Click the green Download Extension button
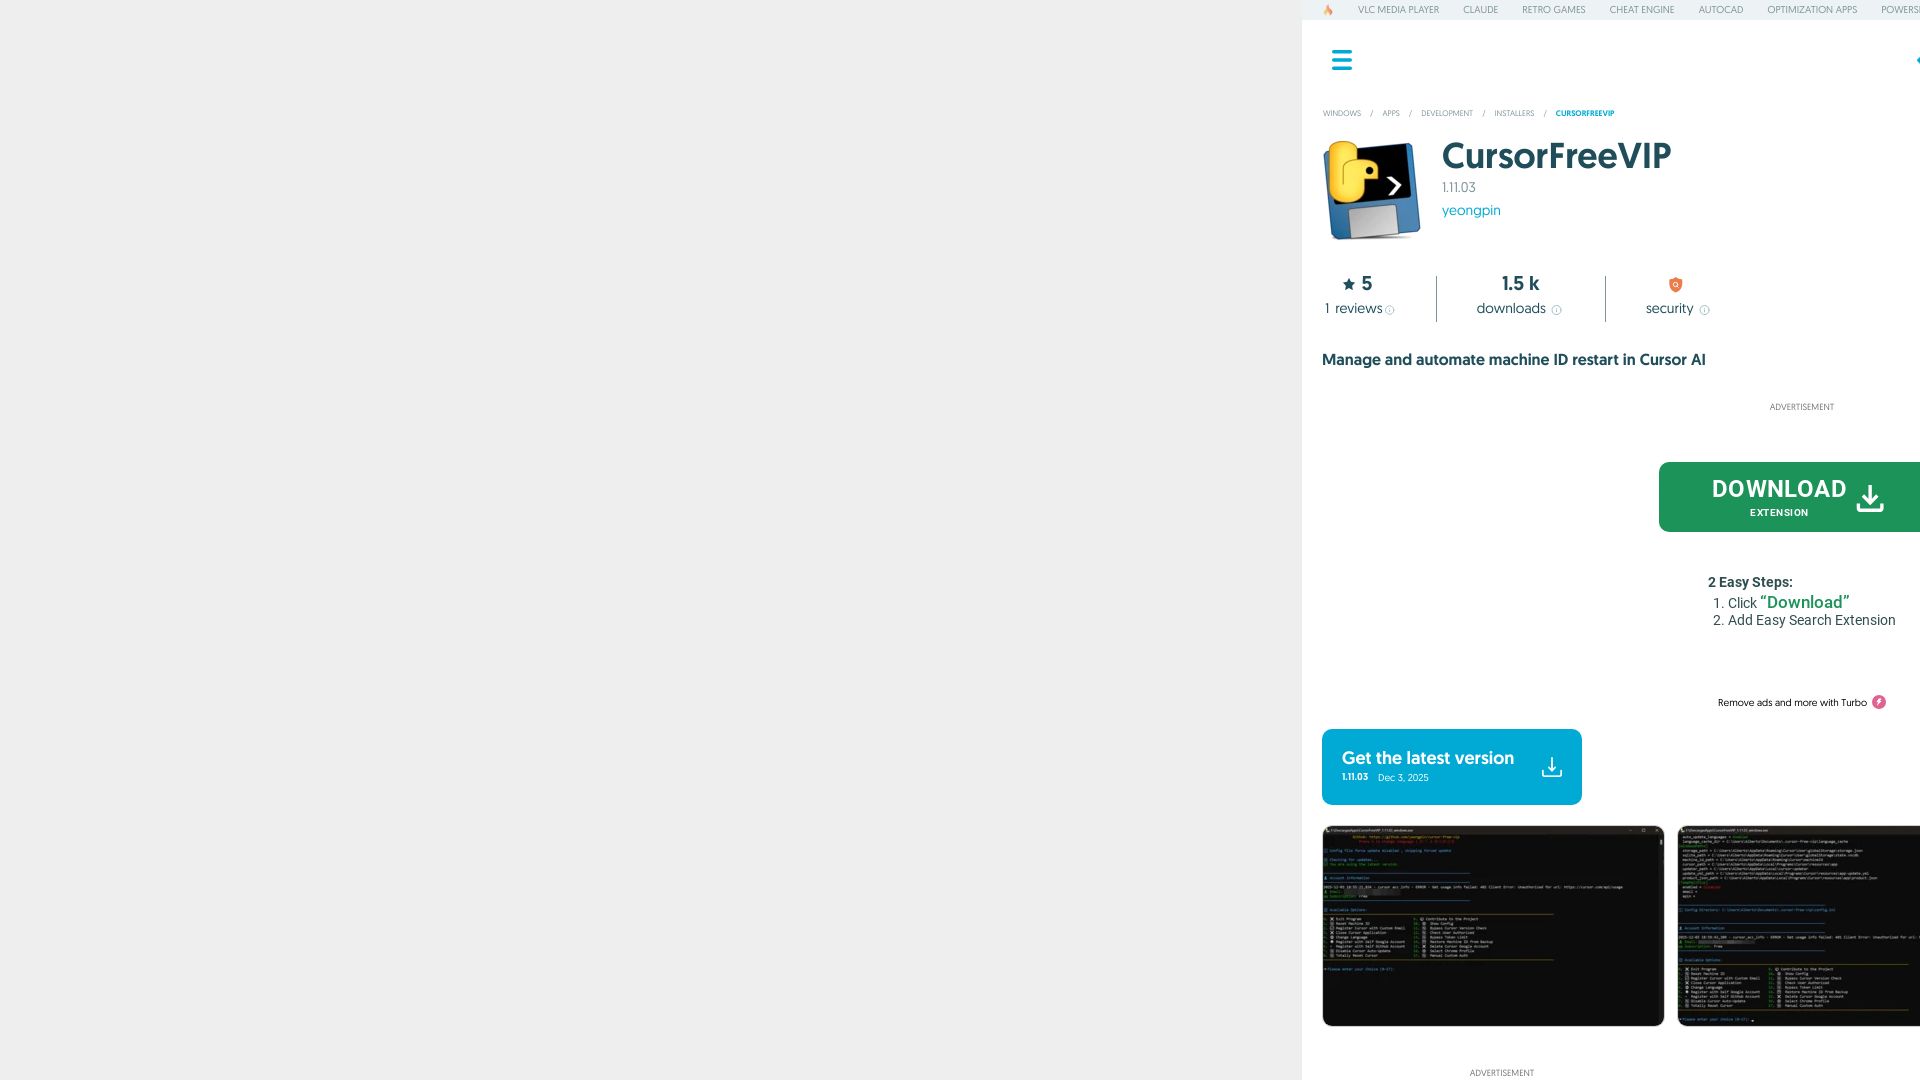 tap(1789, 497)
